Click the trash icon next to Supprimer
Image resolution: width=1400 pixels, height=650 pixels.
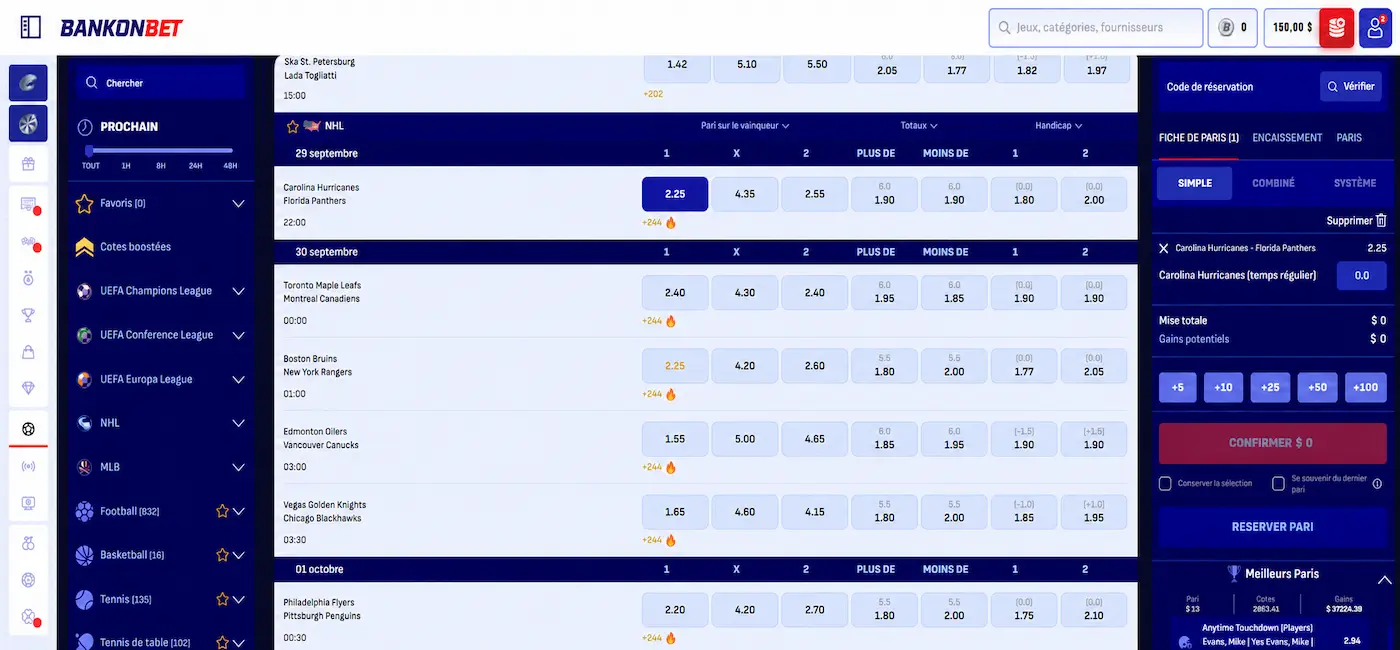[x=1381, y=220]
